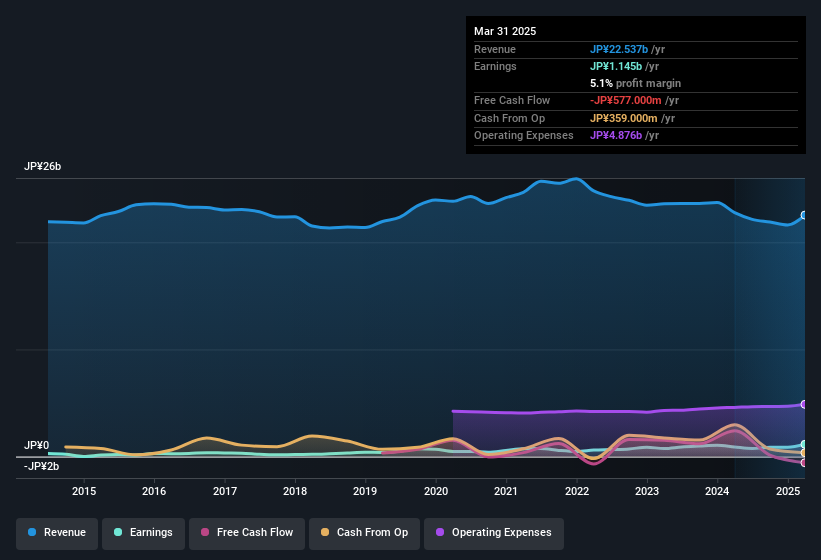The image size is (821, 560).
Task: Click the Operating Expenses label in tooltip
Action: (524, 136)
